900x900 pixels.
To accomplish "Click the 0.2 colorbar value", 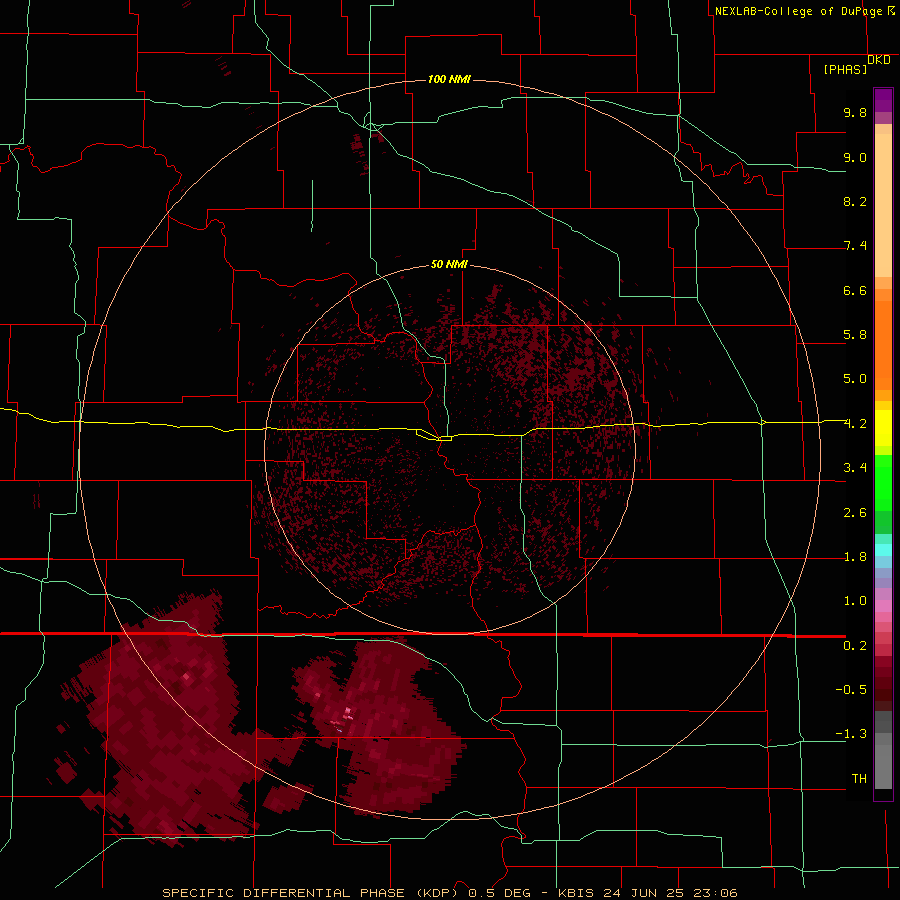I will coord(855,646).
